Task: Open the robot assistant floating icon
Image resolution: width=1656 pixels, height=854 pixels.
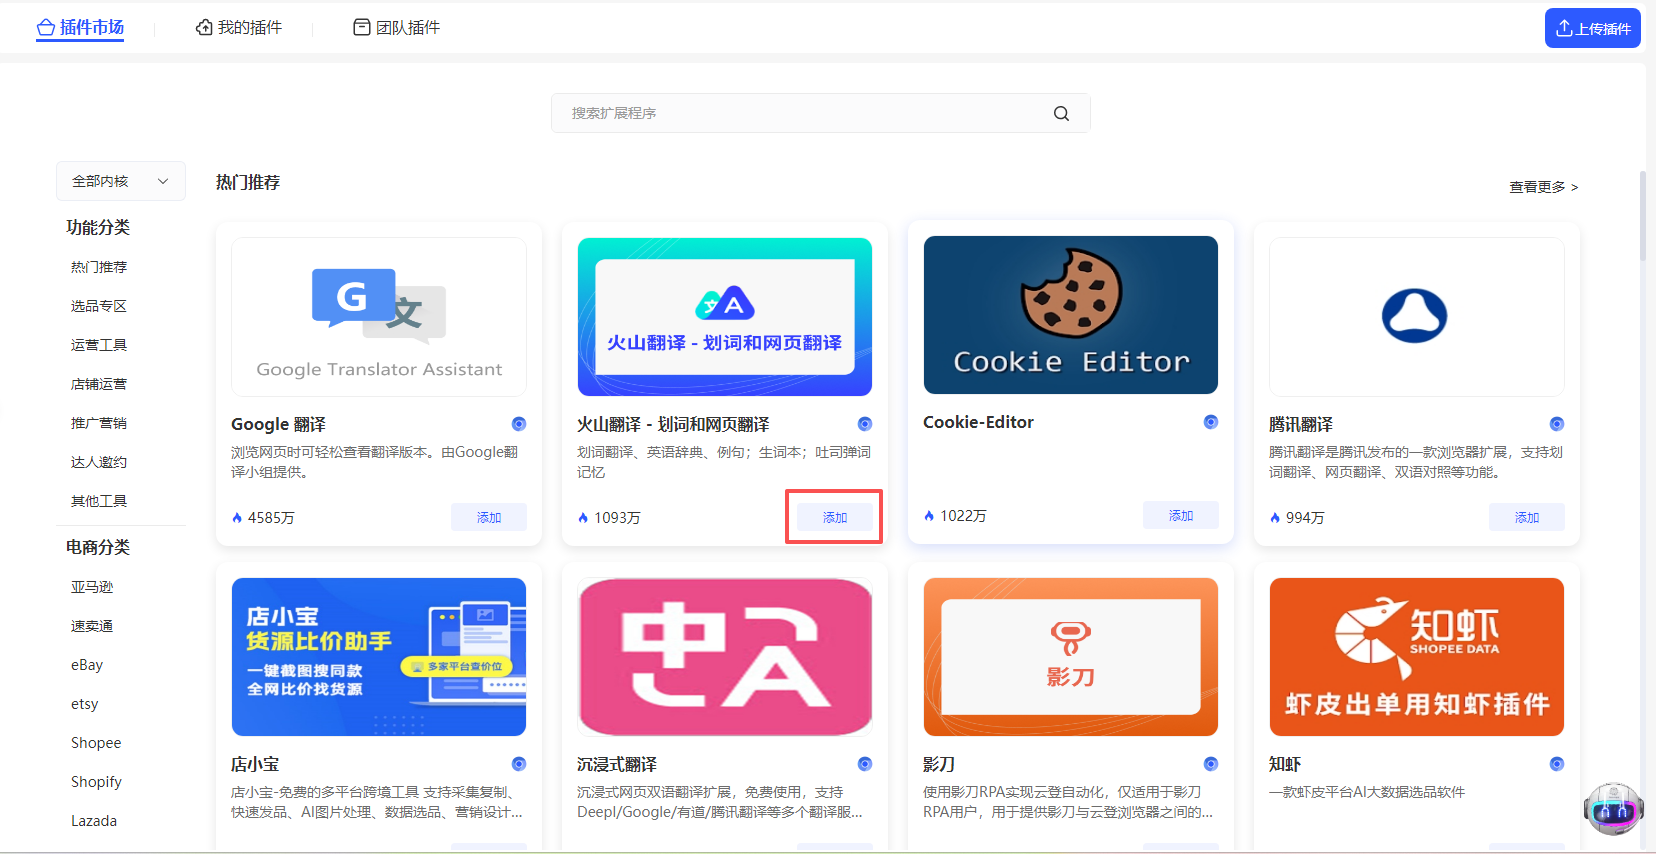Action: [x=1614, y=809]
